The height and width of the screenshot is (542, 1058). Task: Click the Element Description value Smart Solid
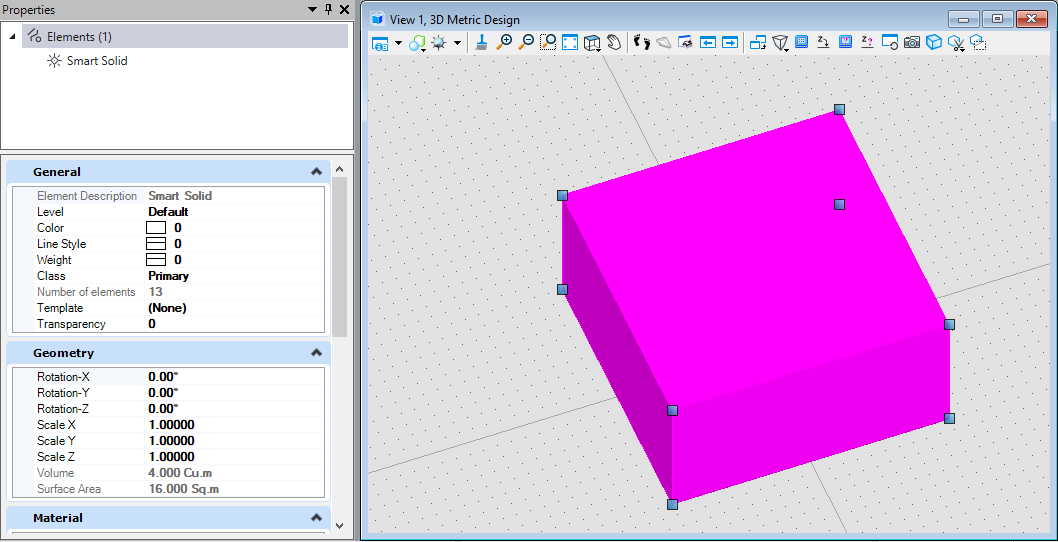[x=180, y=196]
